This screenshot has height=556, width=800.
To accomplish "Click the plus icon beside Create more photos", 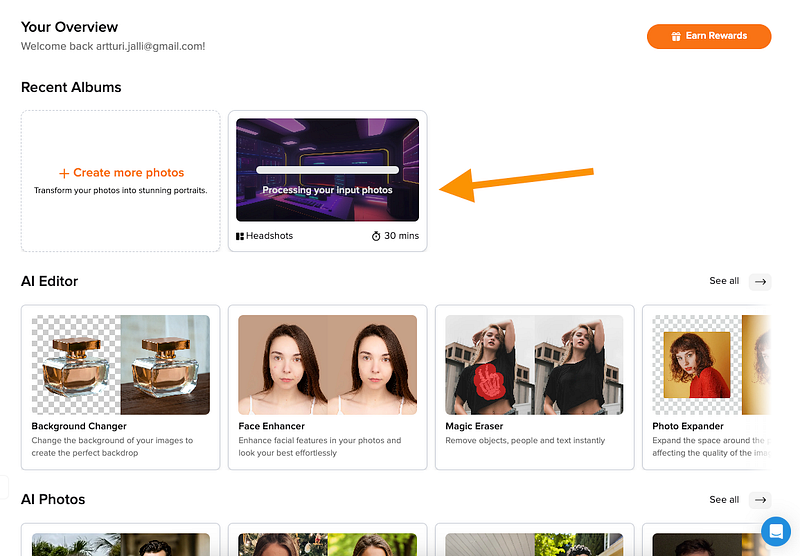I will click(64, 173).
